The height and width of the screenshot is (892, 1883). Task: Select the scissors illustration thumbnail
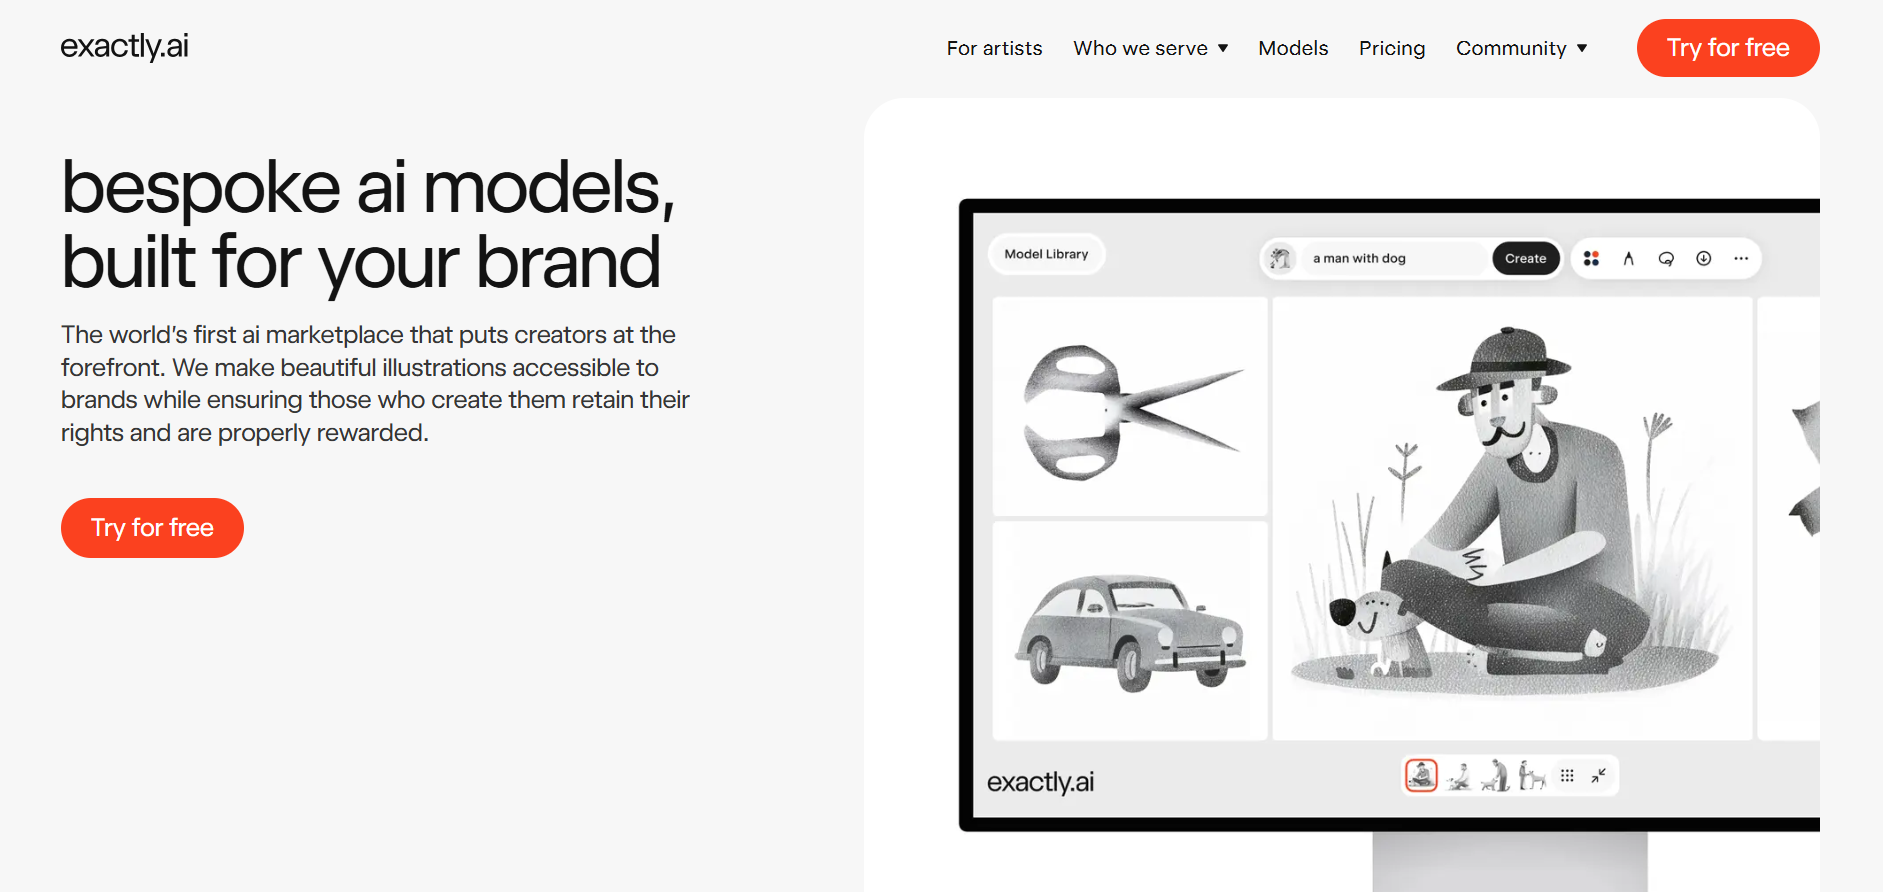pos(1130,406)
